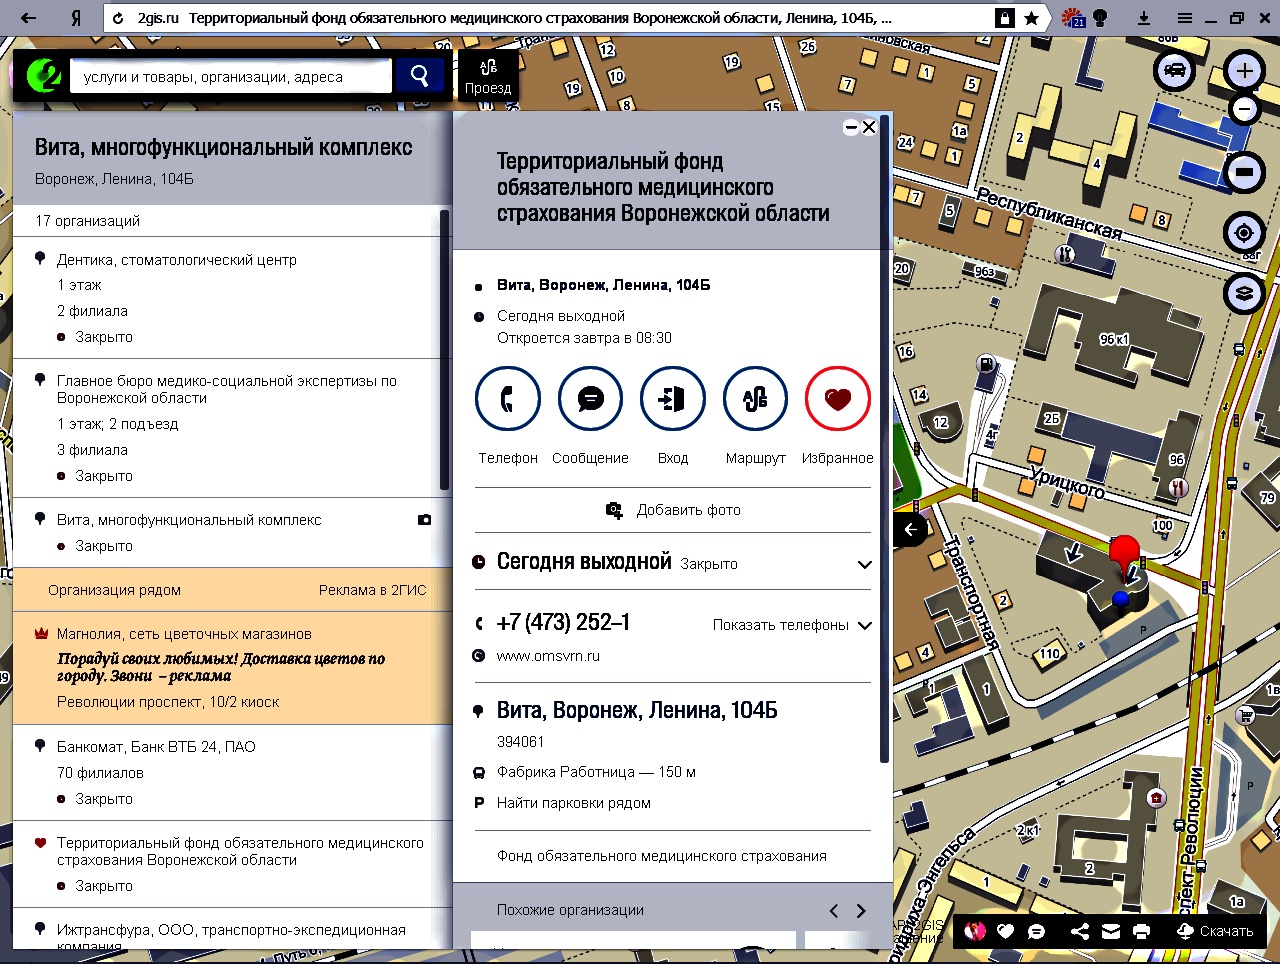Viewport: 1280px width, 964px height.
Task: Open Магнолия flower shop advertisement
Action: [x=184, y=634]
